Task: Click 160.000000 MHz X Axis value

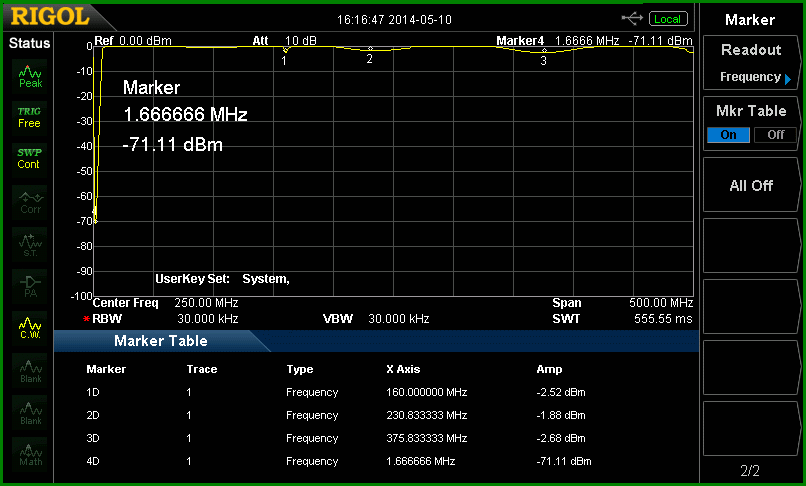Action: pos(427,392)
